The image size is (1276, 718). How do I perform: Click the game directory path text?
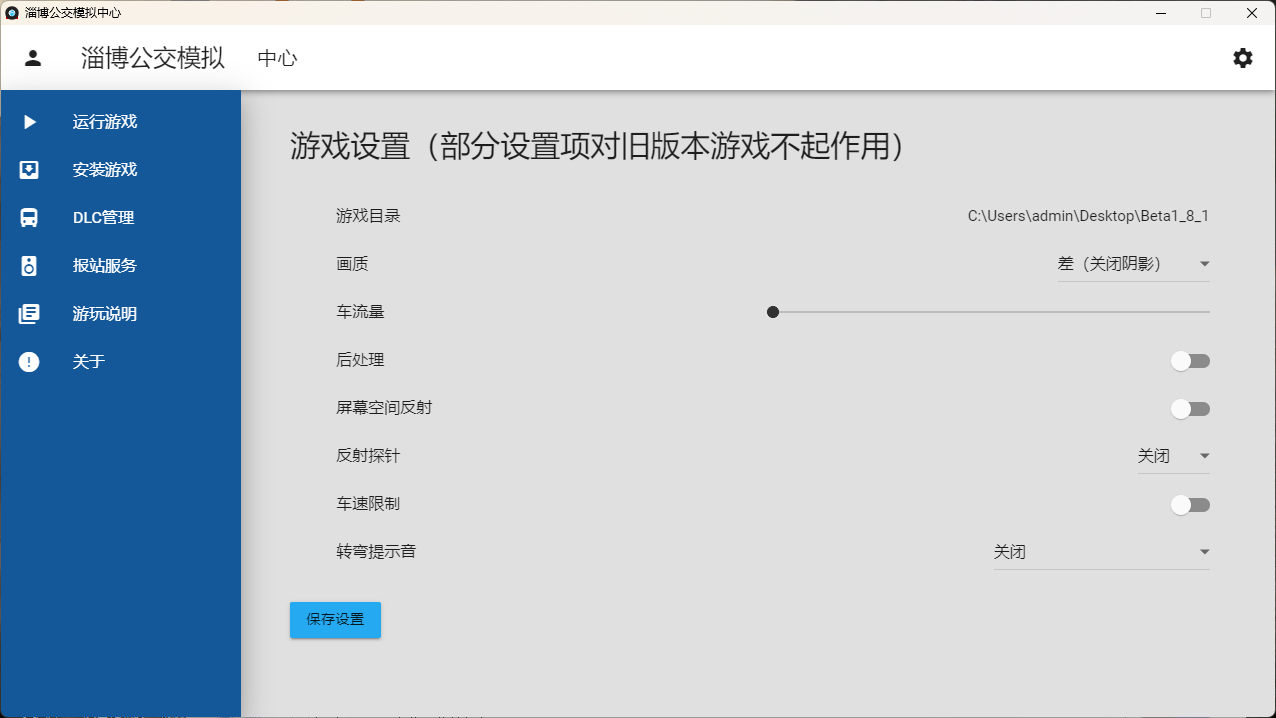pyautogui.click(x=1088, y=216)
